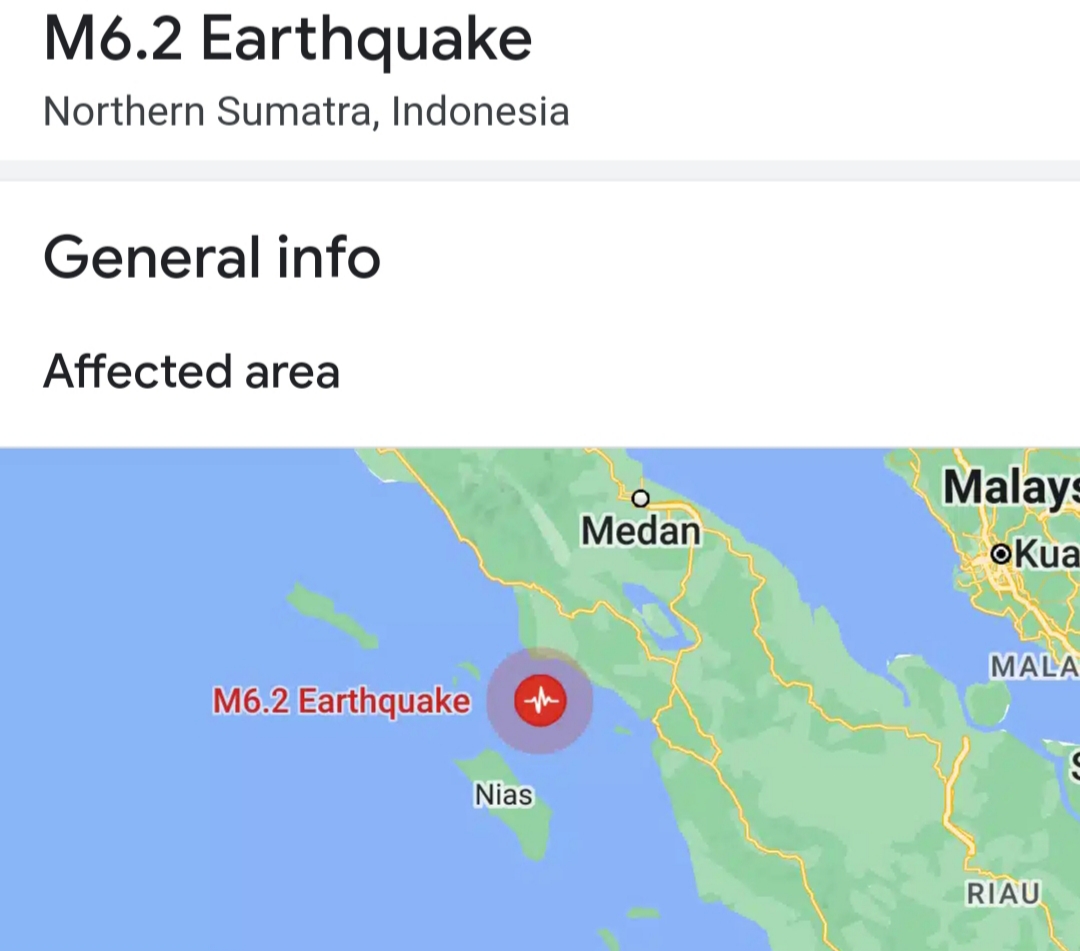Click the M6.2 Earthquake page title

(x=287, y=39)
